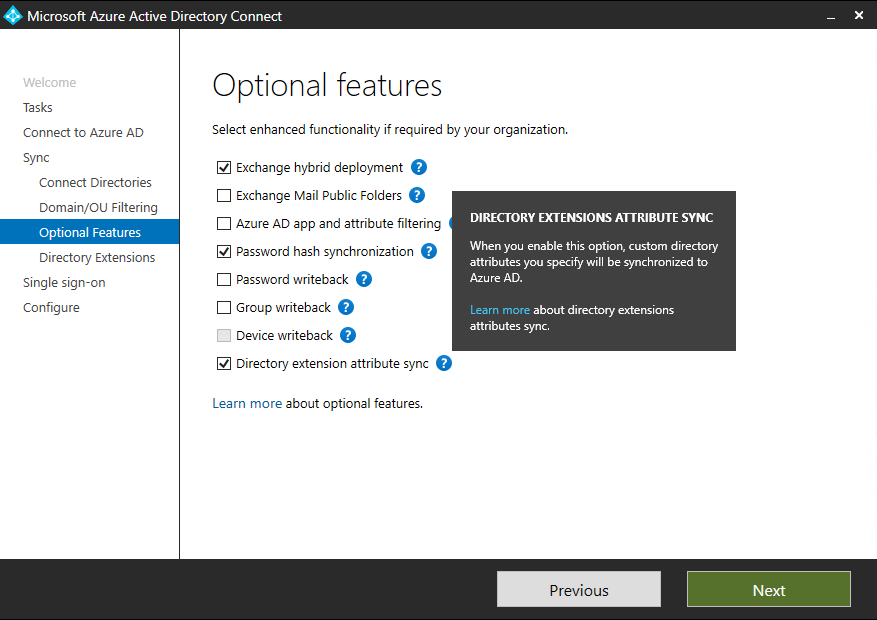
Task: Enable Azure AD app and attribute filtering
Action: [224, 223]
